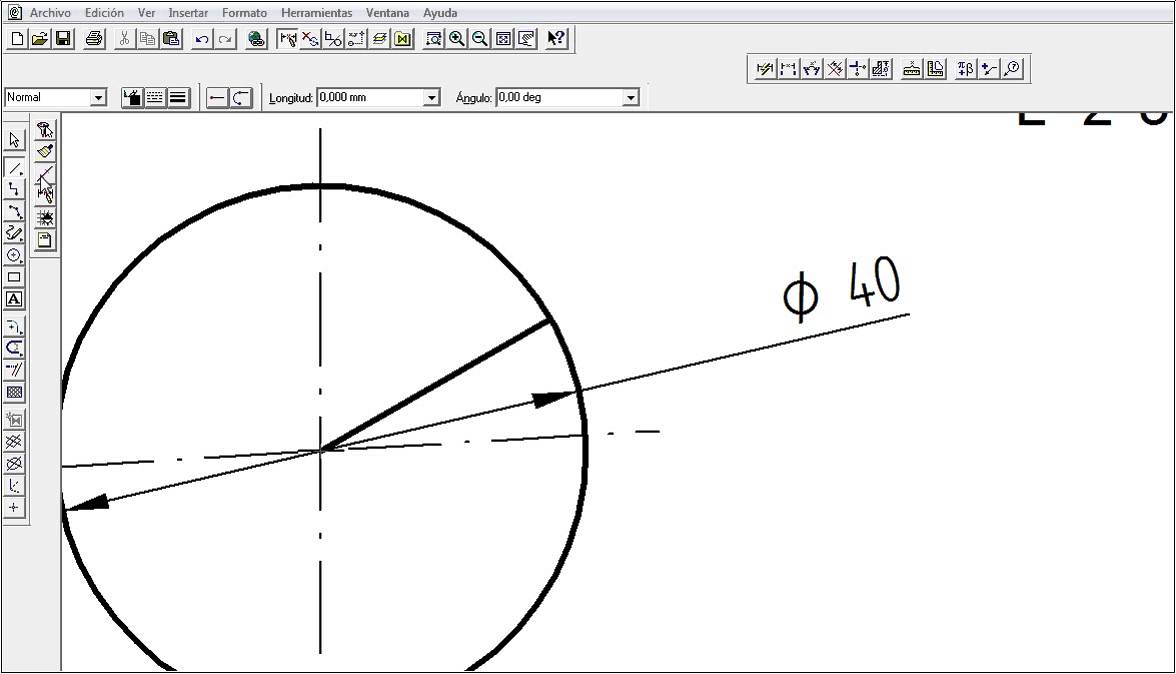This screenshot has width=1176, height=674.
Task: Click the leader plus-arrow icon
Action: coord(988,69)
